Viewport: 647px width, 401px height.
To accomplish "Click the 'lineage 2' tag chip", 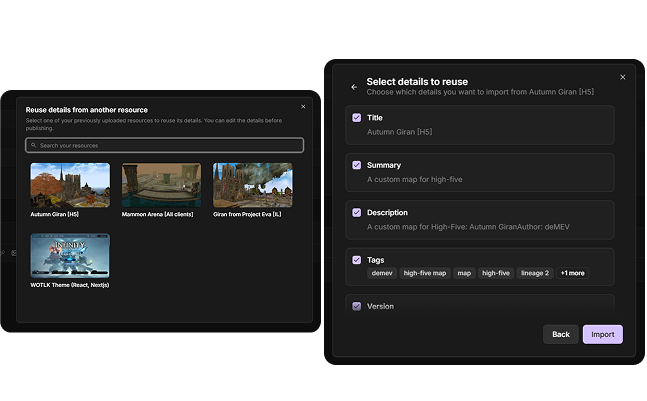I will pyautogui.click(x=535, y=273).
